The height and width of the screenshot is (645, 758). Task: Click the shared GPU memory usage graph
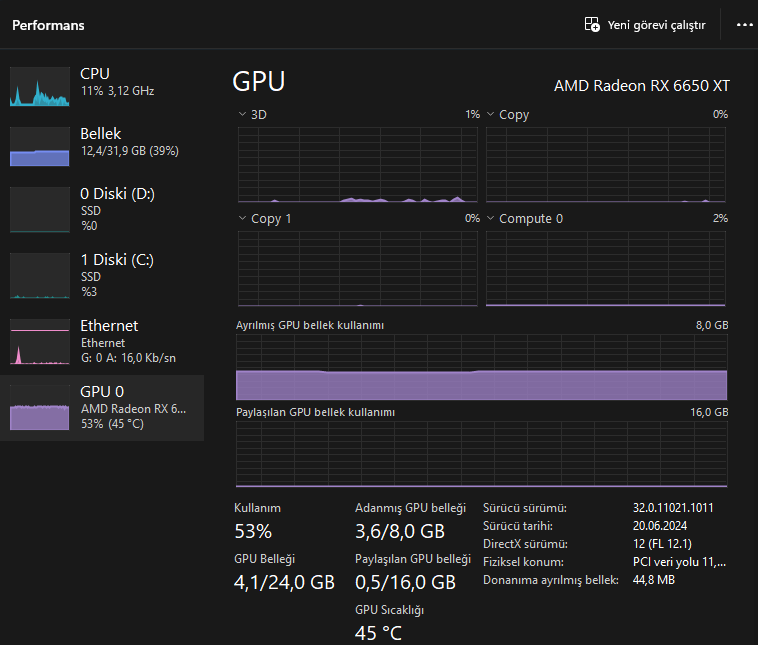[x=481, y=455]
